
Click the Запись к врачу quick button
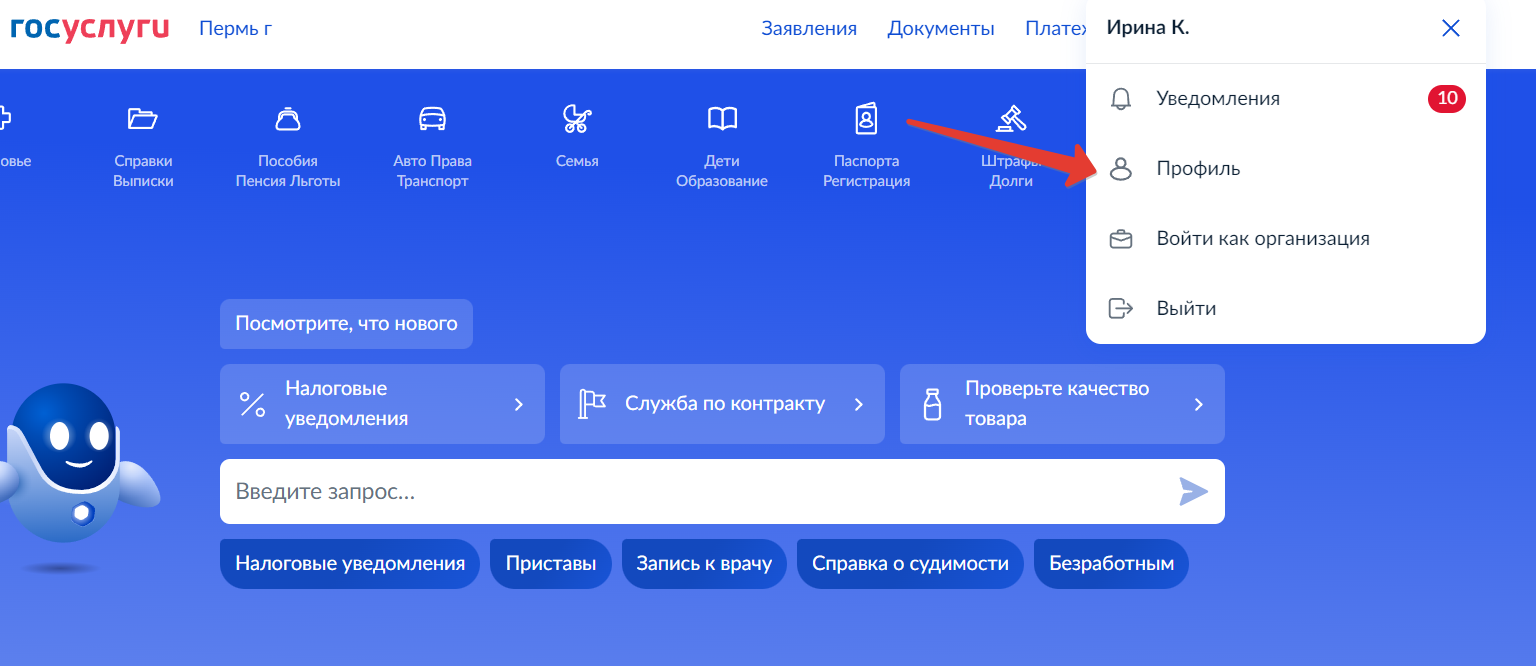click(704, 564)
